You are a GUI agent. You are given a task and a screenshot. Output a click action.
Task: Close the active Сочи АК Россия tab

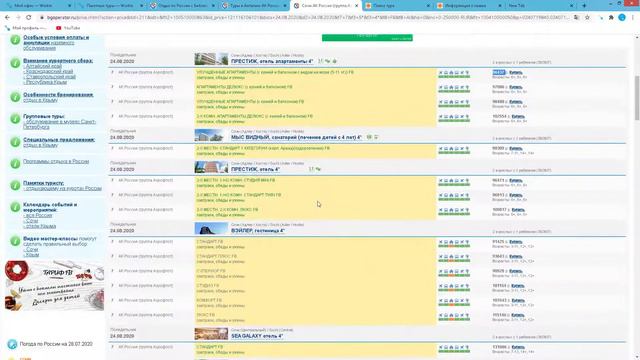tap(356, 6)
